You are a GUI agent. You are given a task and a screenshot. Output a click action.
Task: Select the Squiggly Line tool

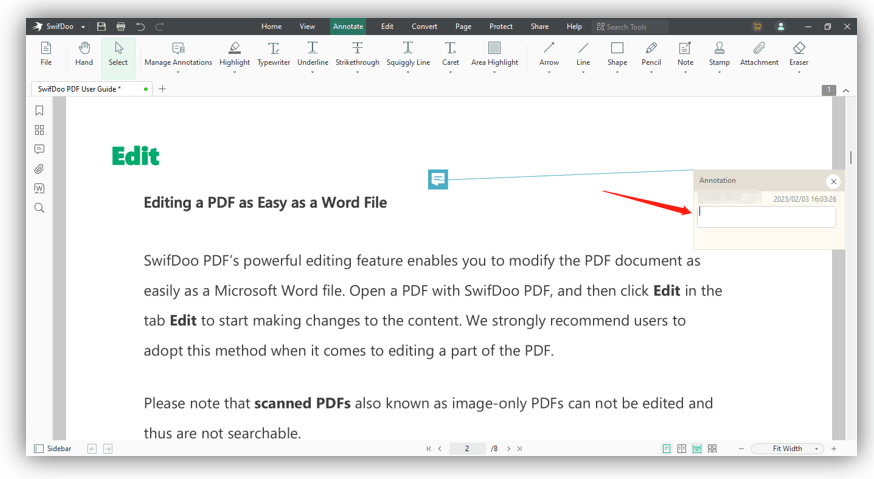click(x=408, y=54)
